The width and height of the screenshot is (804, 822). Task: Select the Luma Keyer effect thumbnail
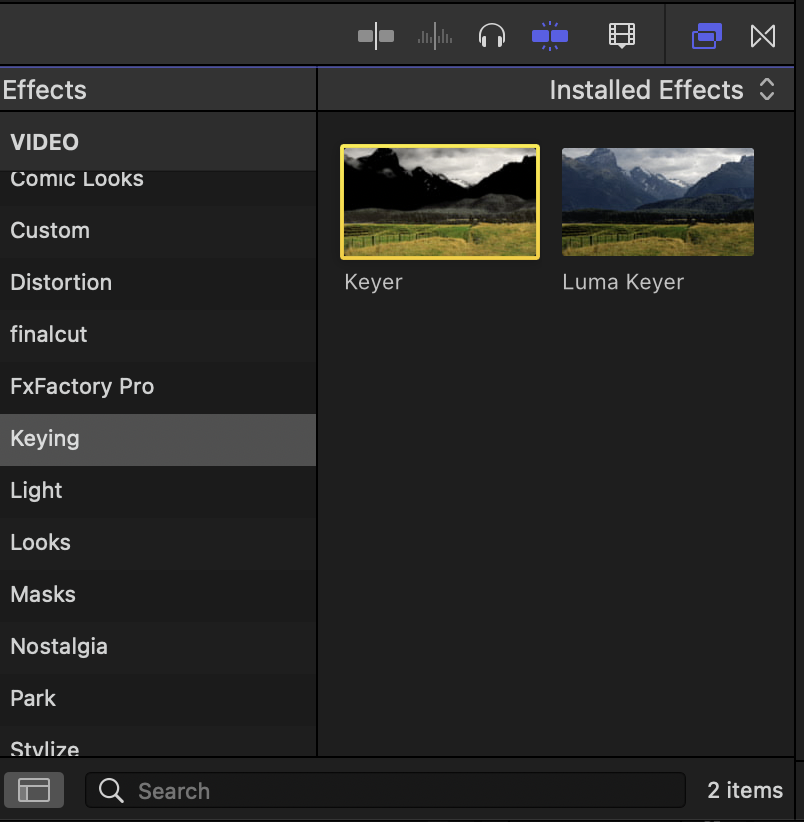[x=658, y=202]
